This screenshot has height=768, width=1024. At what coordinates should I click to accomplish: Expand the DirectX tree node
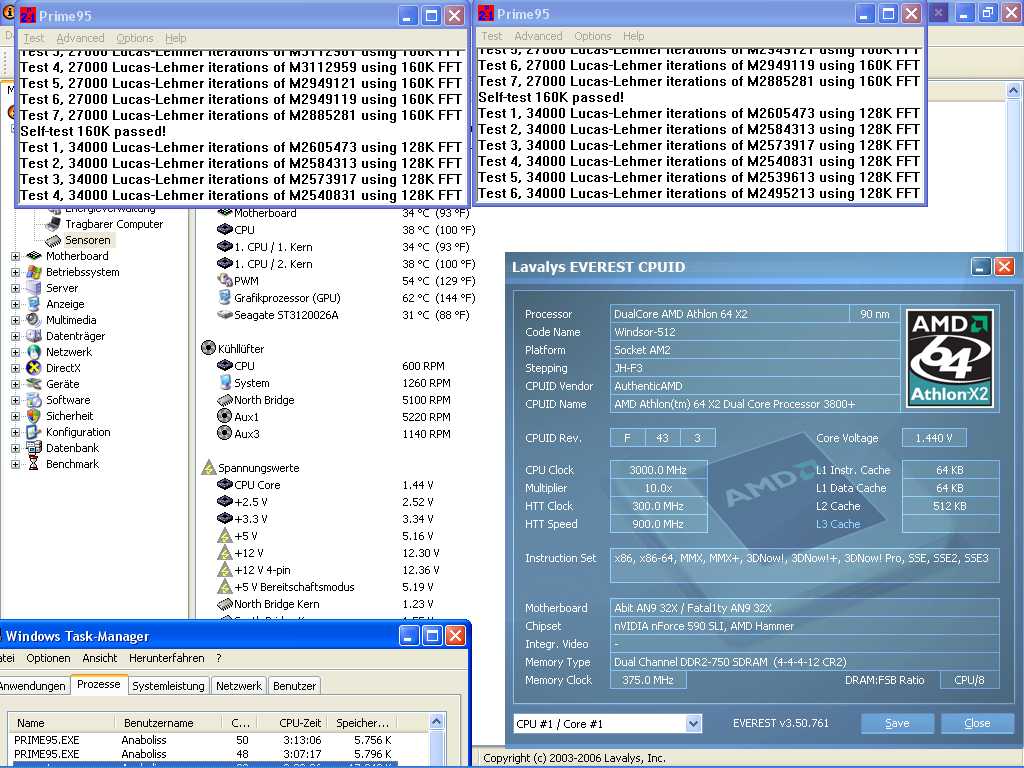point(15,368)
